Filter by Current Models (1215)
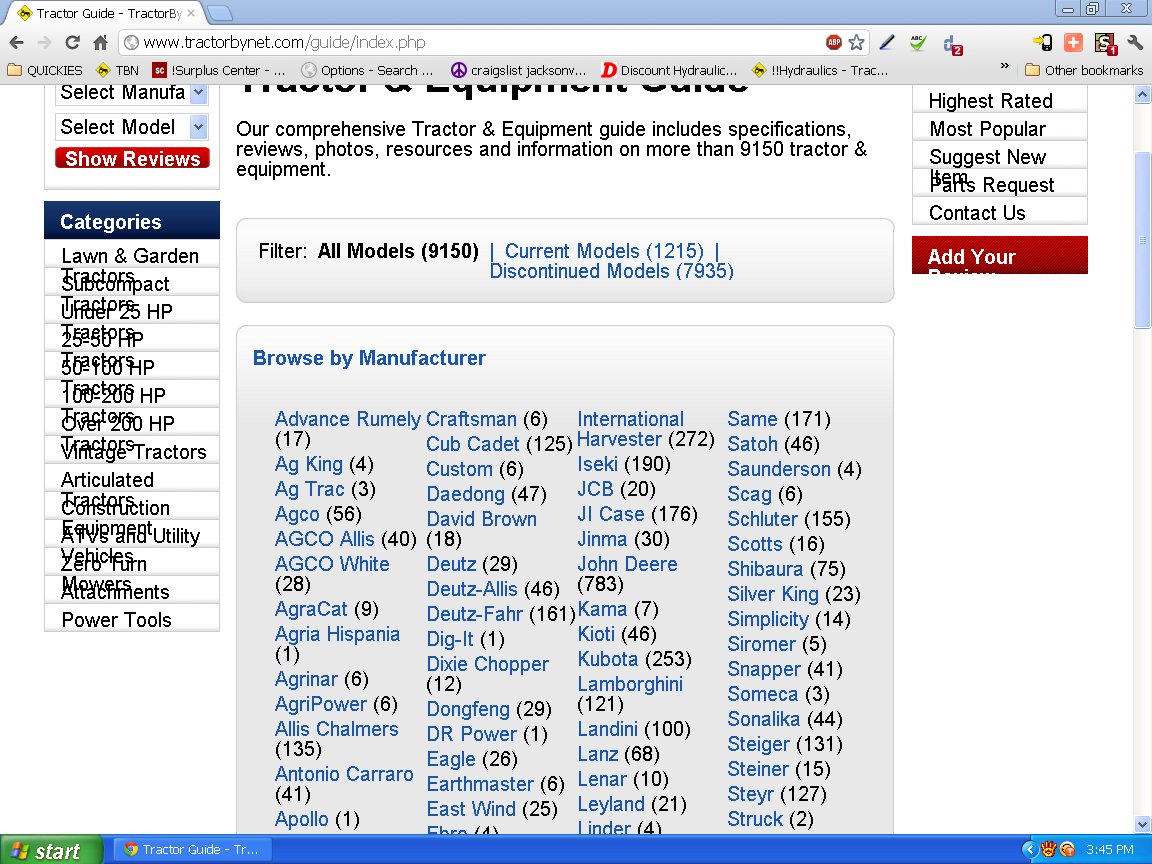 (x=604, y=251)
